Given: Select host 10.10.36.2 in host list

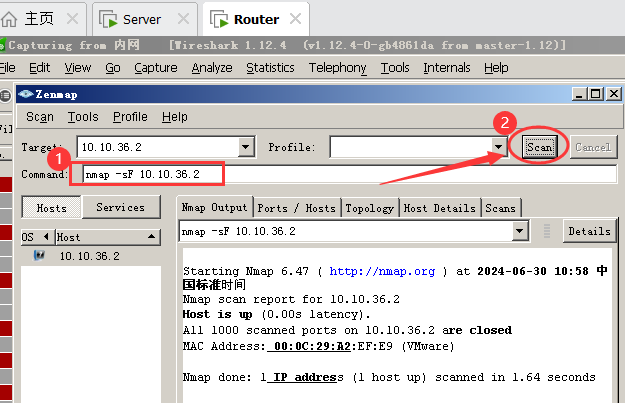Looking at the screenshot, I should [x=89, y=256].
